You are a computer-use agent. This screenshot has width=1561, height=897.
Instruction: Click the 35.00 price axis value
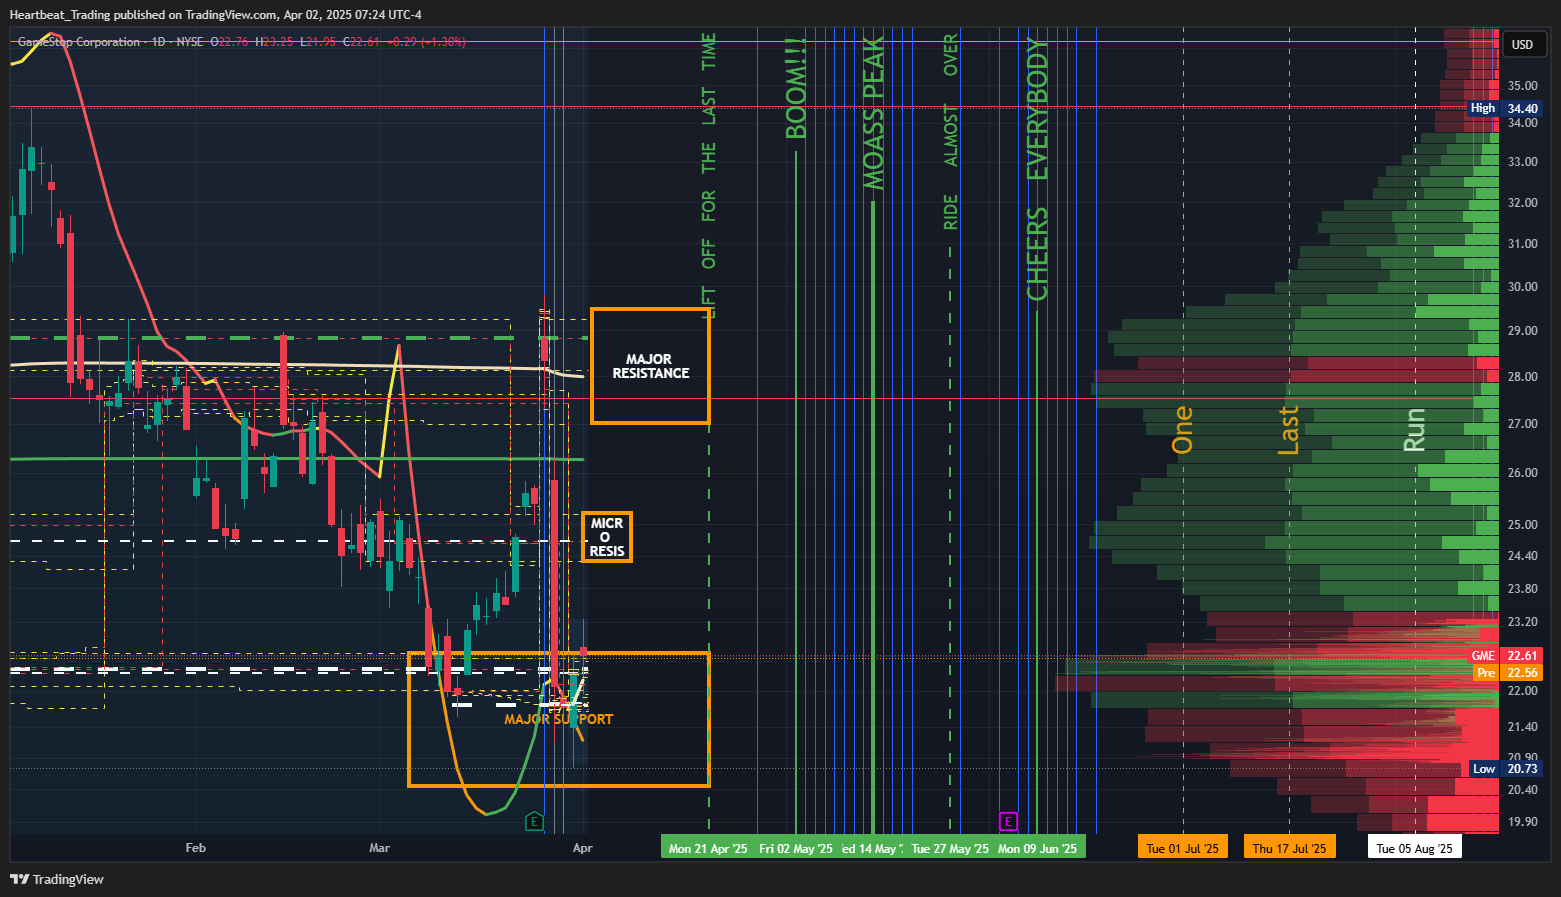(1523, 86)
